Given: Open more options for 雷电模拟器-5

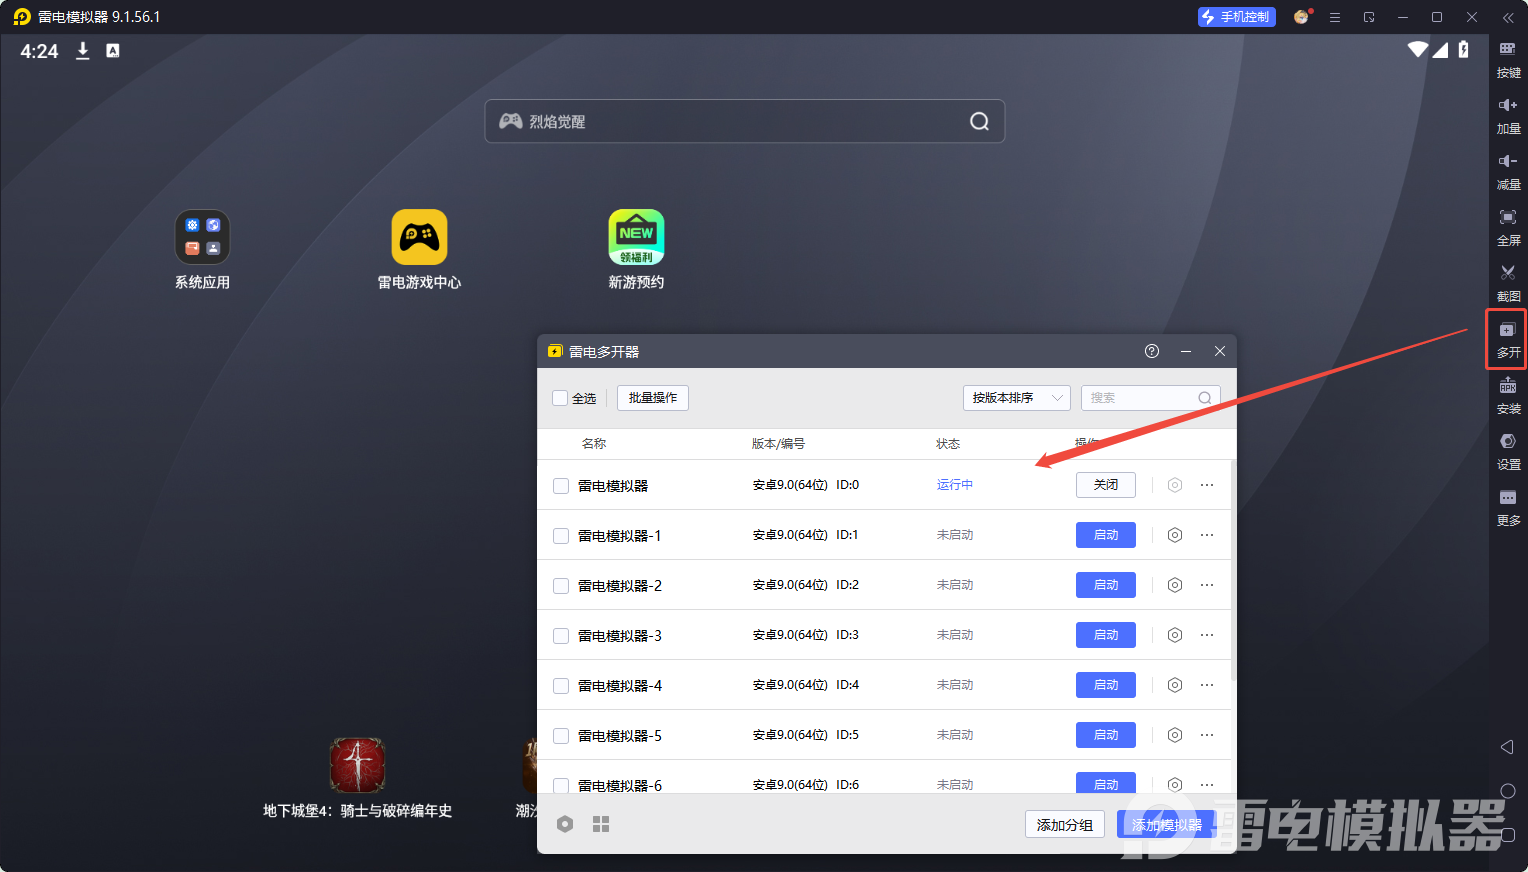Looking at the screenshot, I should (1207, 735).
